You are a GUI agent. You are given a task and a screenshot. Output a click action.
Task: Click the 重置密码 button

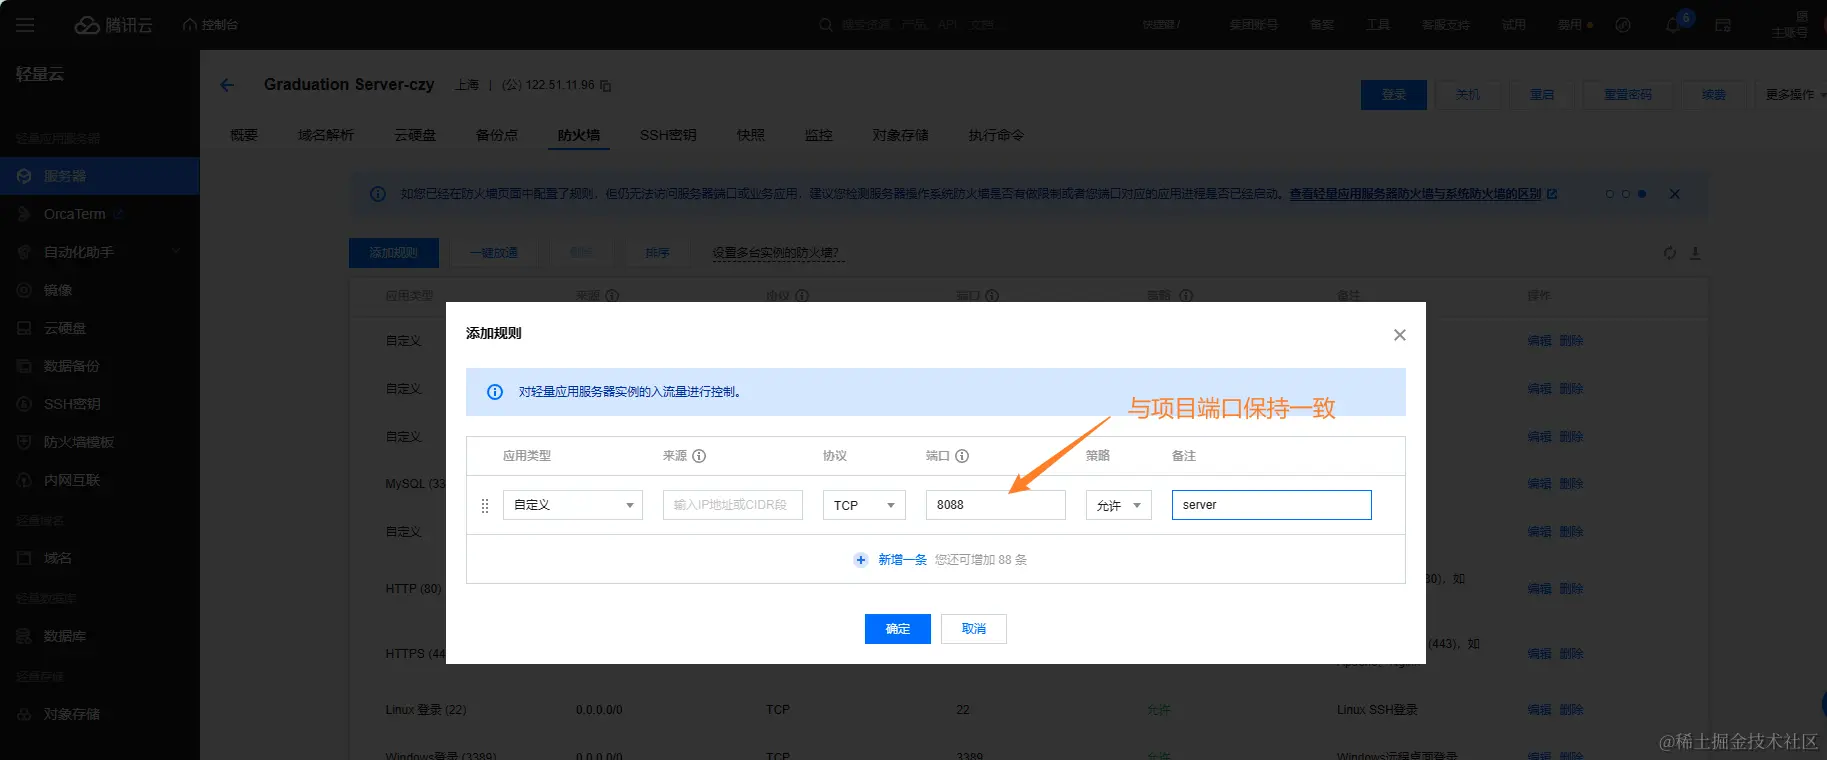(x=1628, y=95)
